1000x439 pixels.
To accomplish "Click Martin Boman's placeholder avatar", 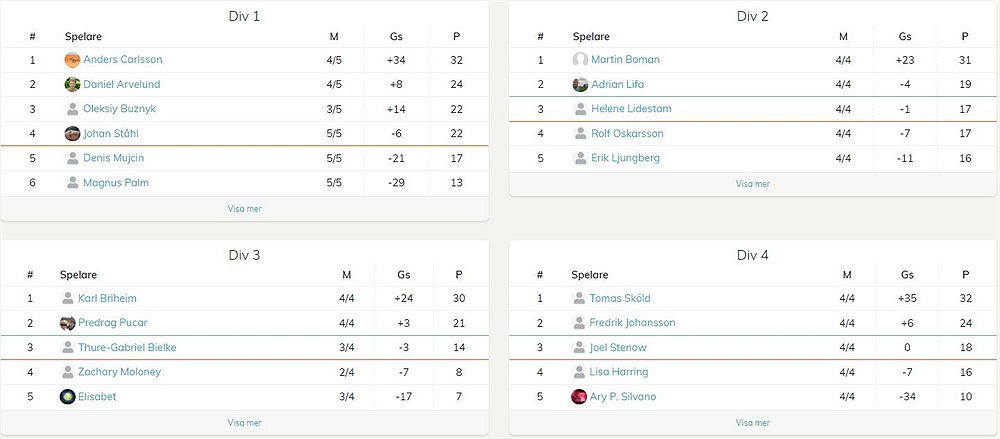I will 580,60.
